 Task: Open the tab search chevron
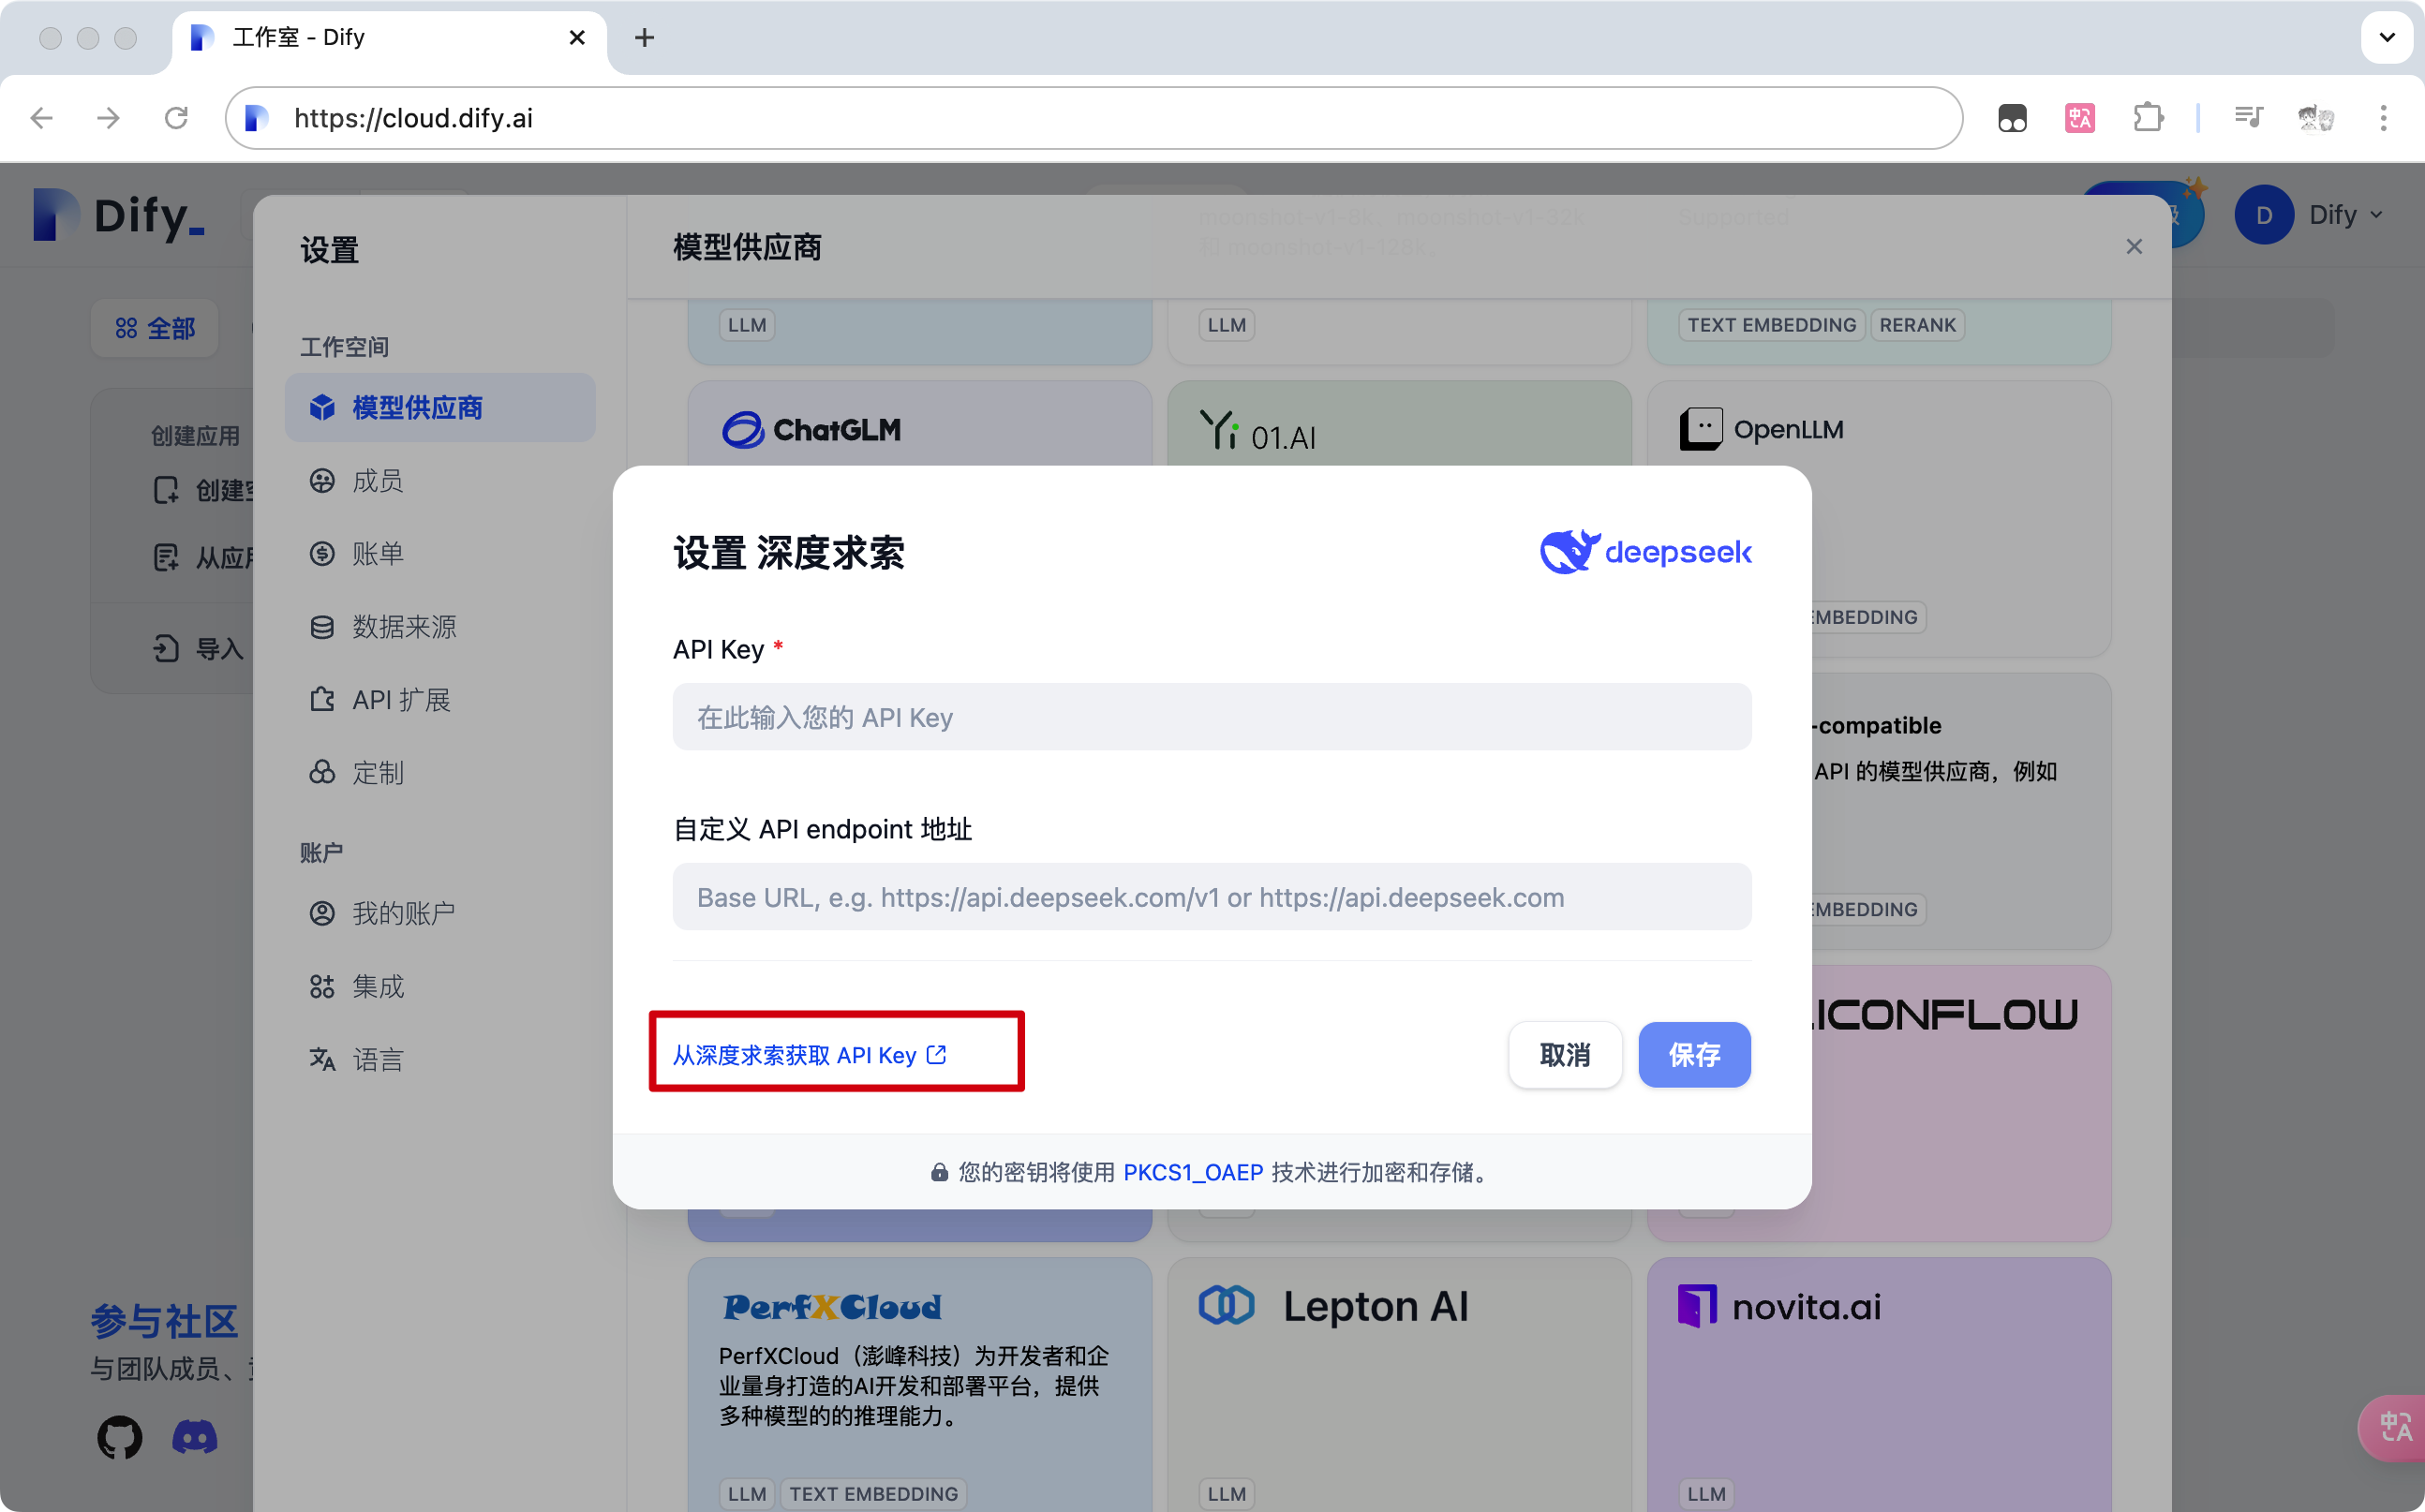pyautogui.click(x=2387, y=37)
